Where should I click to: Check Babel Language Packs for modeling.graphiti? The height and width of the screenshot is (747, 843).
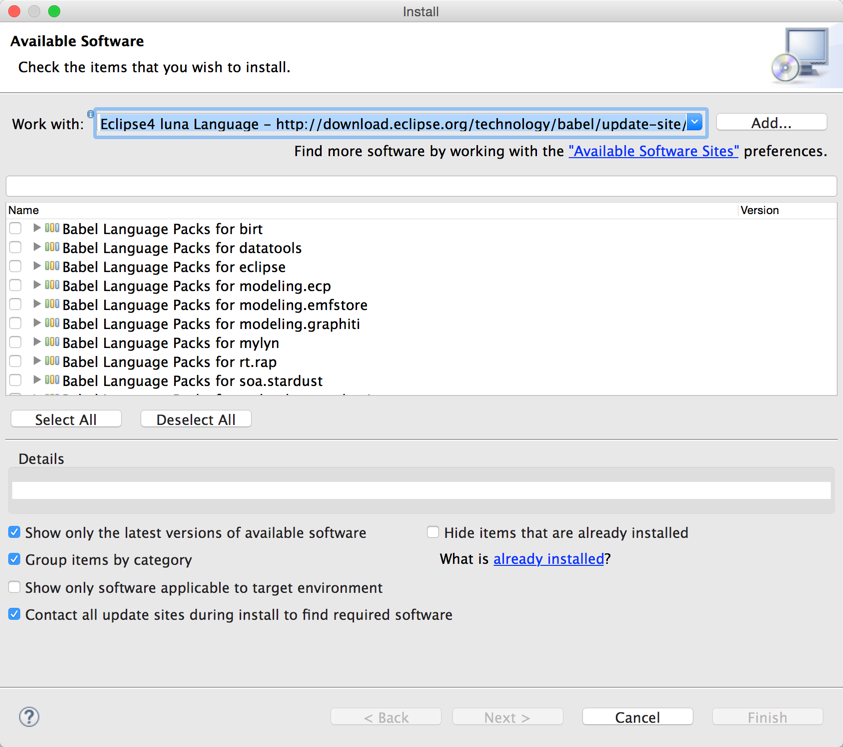[x=15, y=323]
